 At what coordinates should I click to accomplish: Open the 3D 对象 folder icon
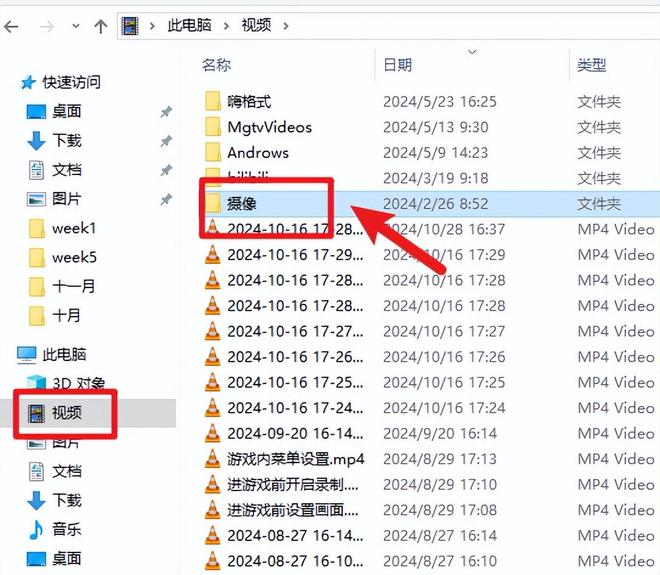[37, 383]
